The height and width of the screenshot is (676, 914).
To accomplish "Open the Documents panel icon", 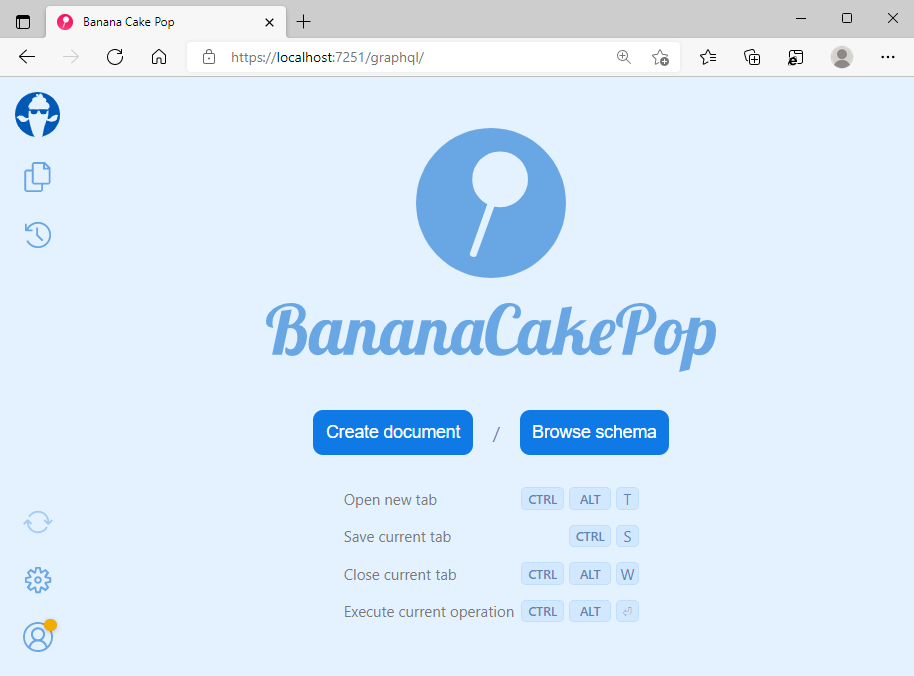I will click(x=37, y=177).
